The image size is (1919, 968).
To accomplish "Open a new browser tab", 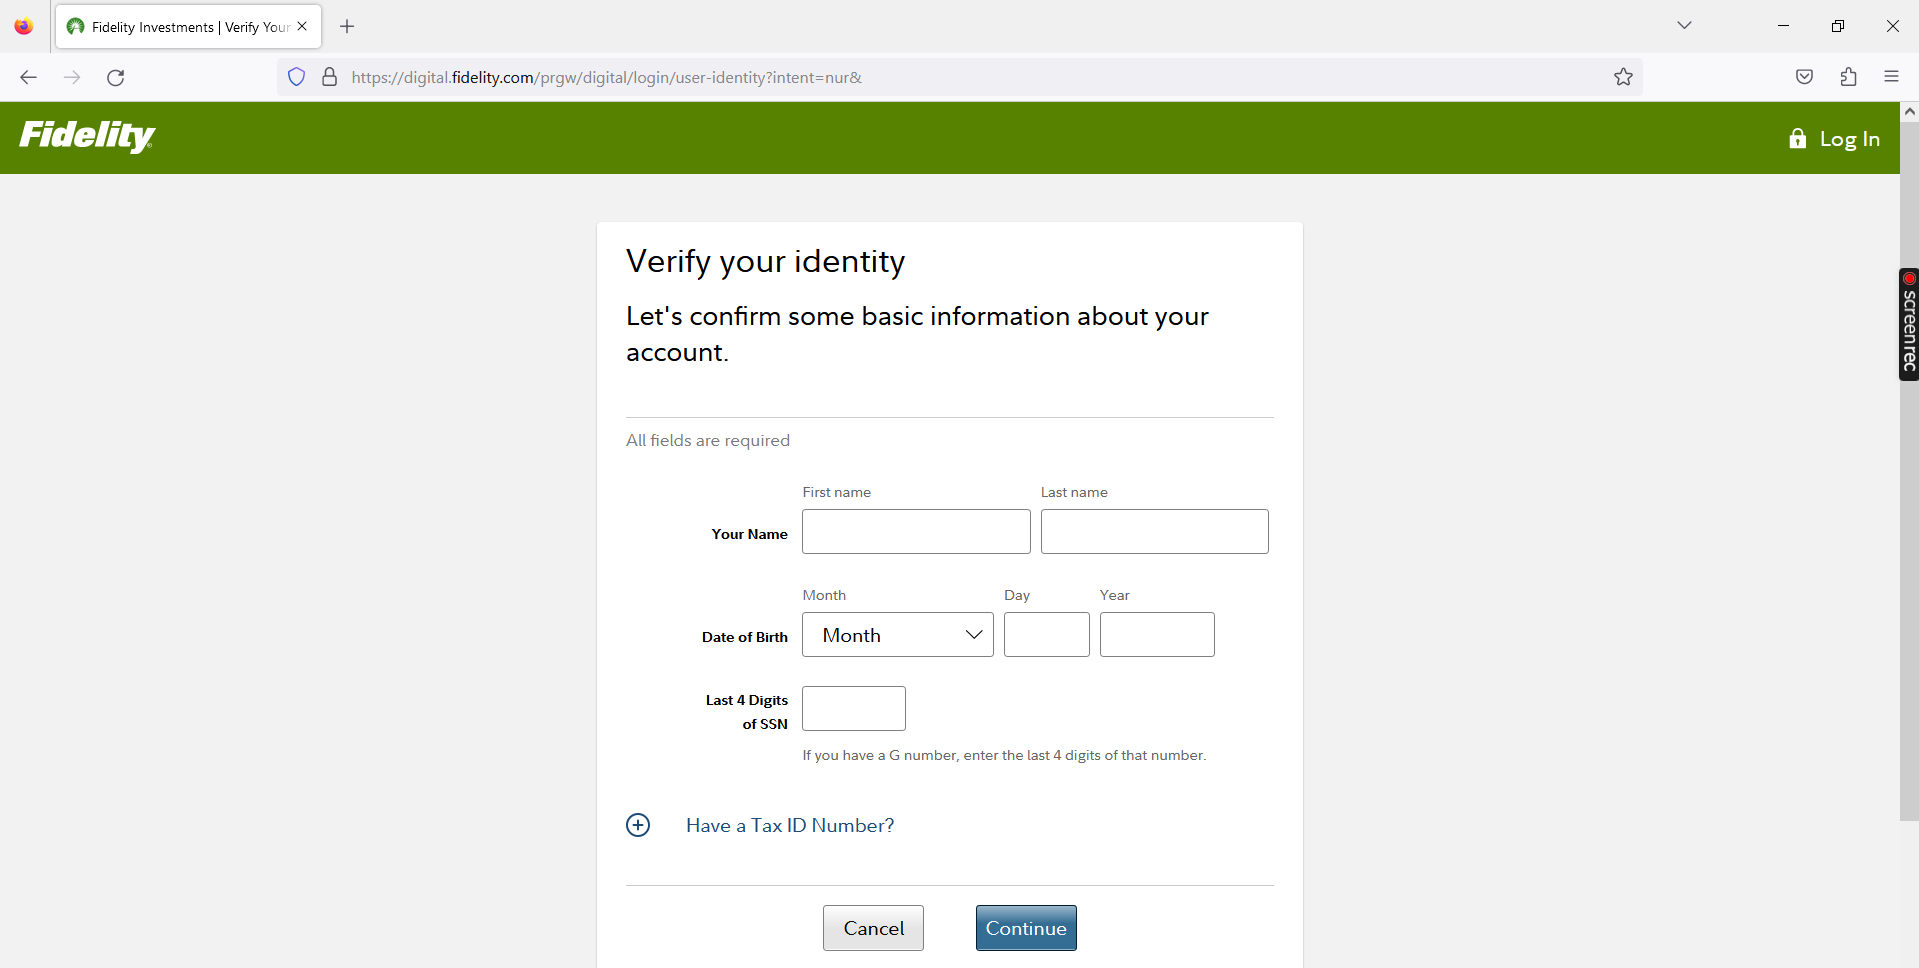I will coord(347,26).
